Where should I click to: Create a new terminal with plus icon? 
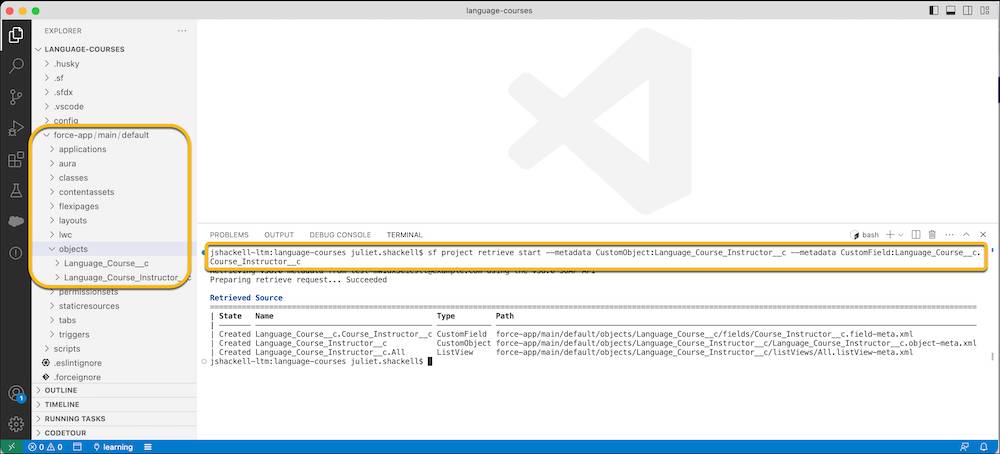[x=890, y=235]
